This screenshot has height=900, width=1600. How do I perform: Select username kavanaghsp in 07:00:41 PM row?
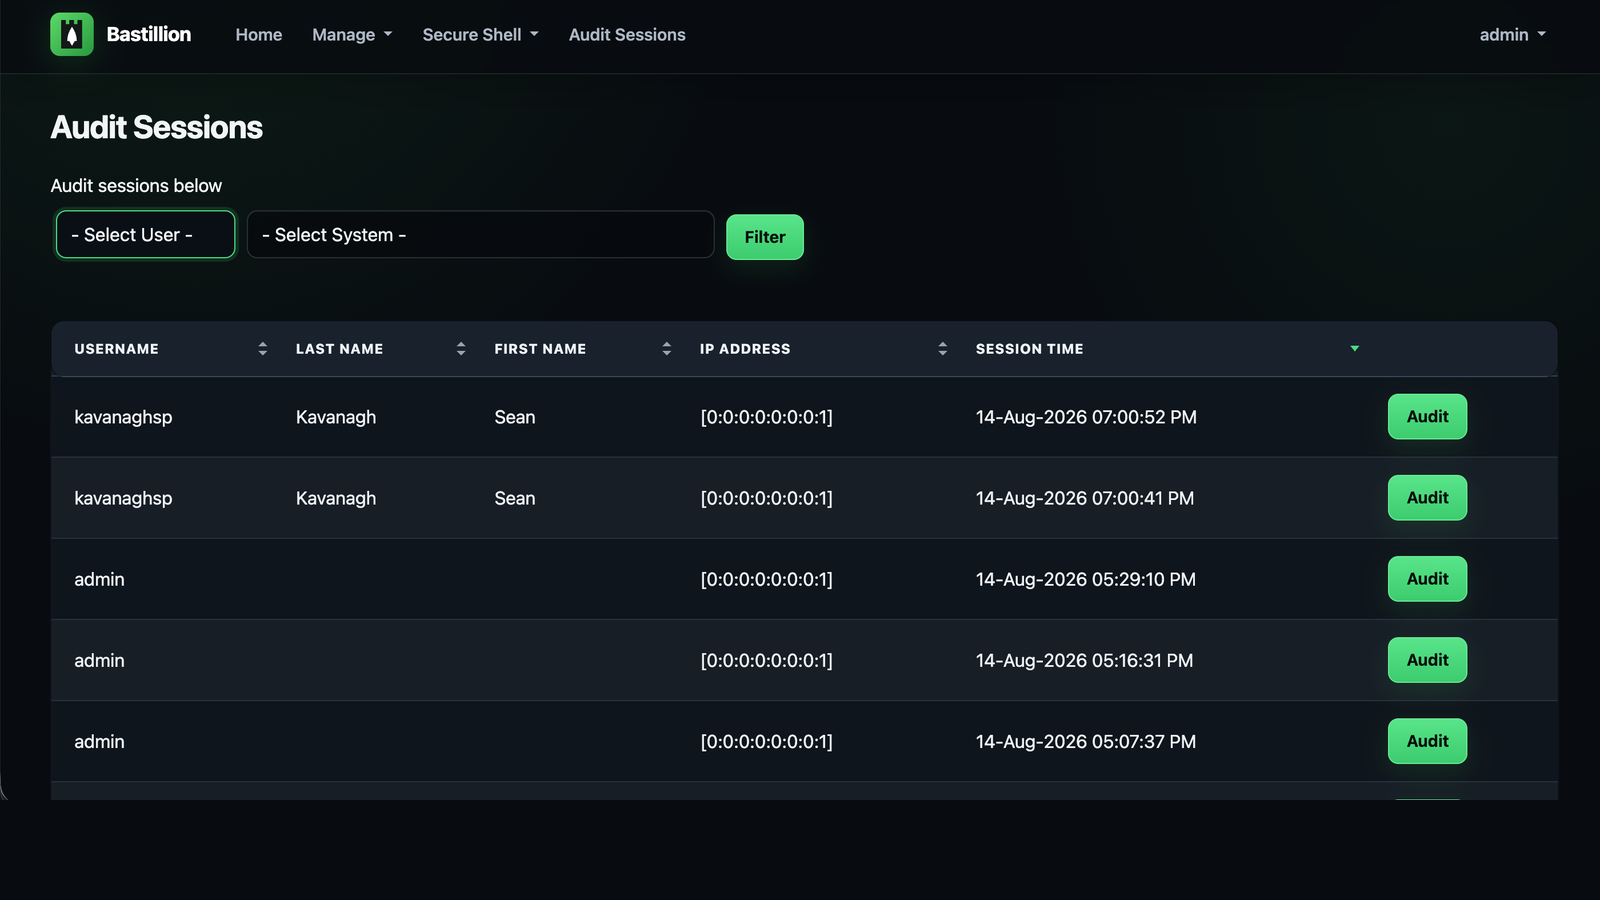[x=123, y=498]
